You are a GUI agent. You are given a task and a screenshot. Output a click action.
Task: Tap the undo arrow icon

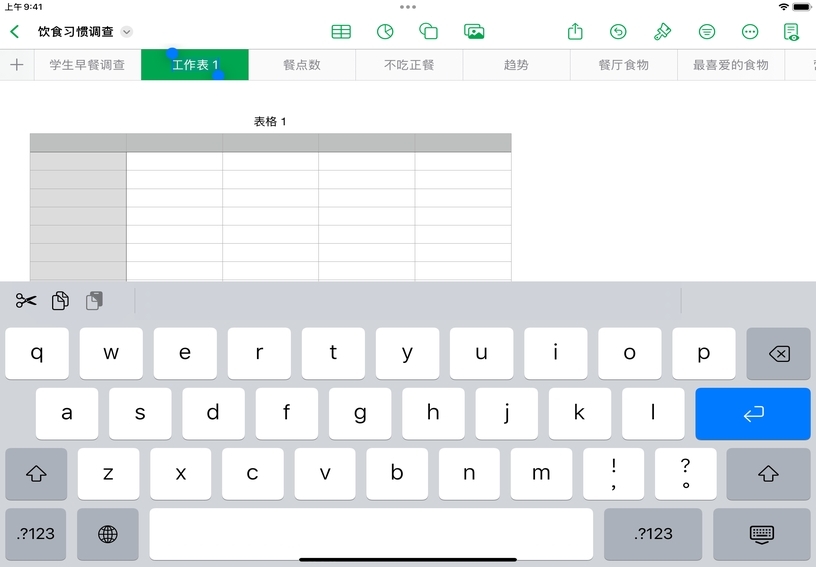click(x=619, y=32)
